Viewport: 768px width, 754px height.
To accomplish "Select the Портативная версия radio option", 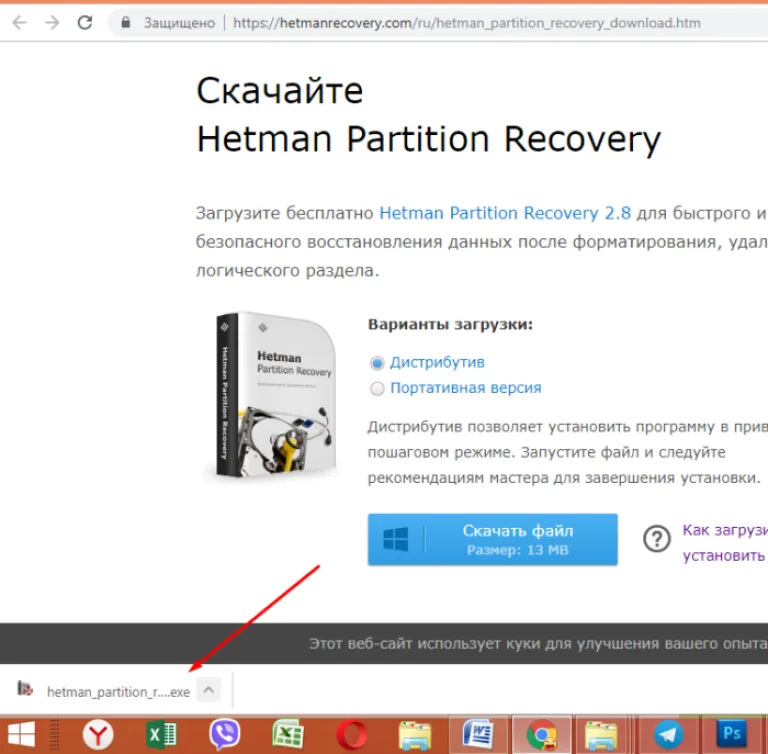I will 377,389.
